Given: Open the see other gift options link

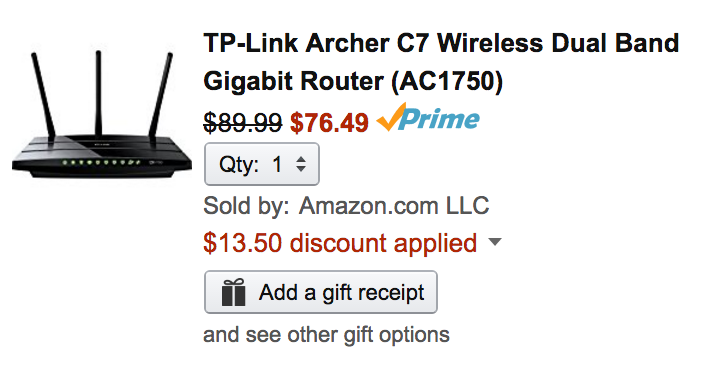Looking at the screenshot, I should [x=326, y=335].
